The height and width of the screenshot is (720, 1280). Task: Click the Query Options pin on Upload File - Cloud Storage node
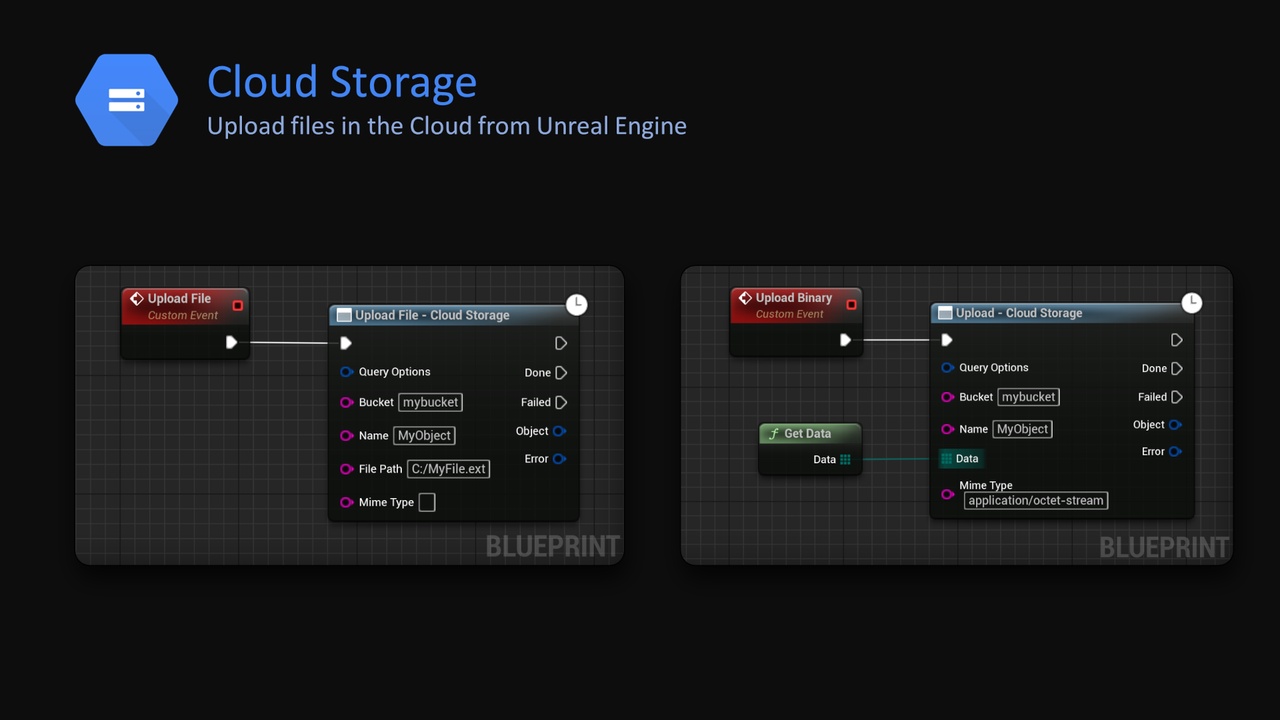point(346,372)
